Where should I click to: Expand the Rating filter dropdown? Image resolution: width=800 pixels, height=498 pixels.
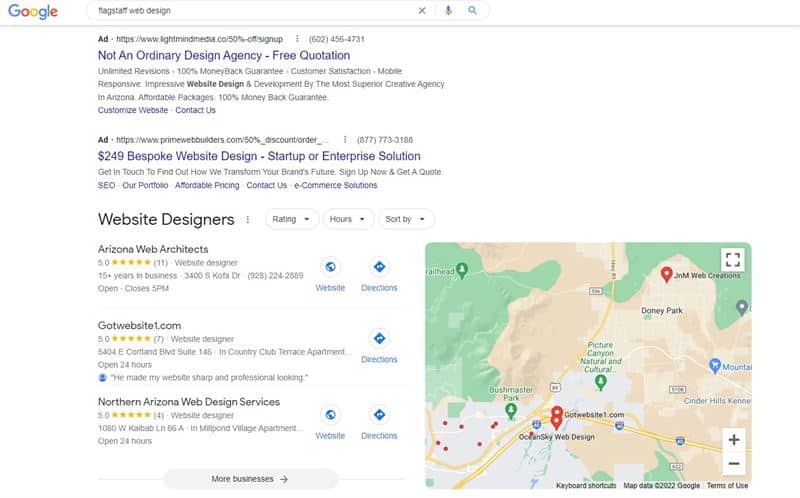click(291, 219)
